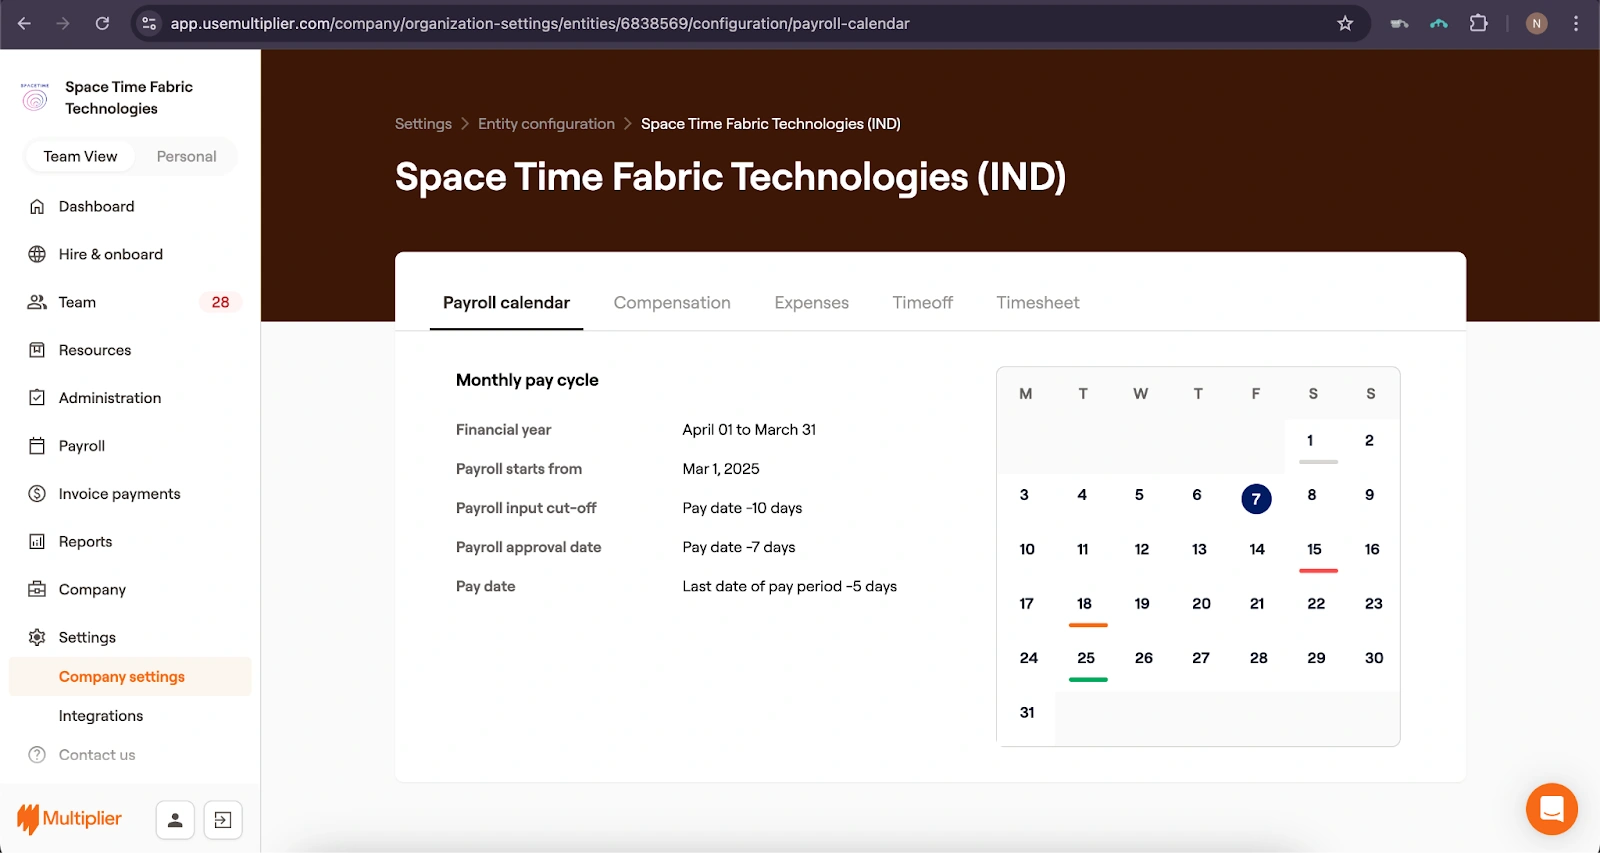Viewport: 1600px width, 853px height.
Task: Open Integrations in sidebar
Action: pos(101,716)
